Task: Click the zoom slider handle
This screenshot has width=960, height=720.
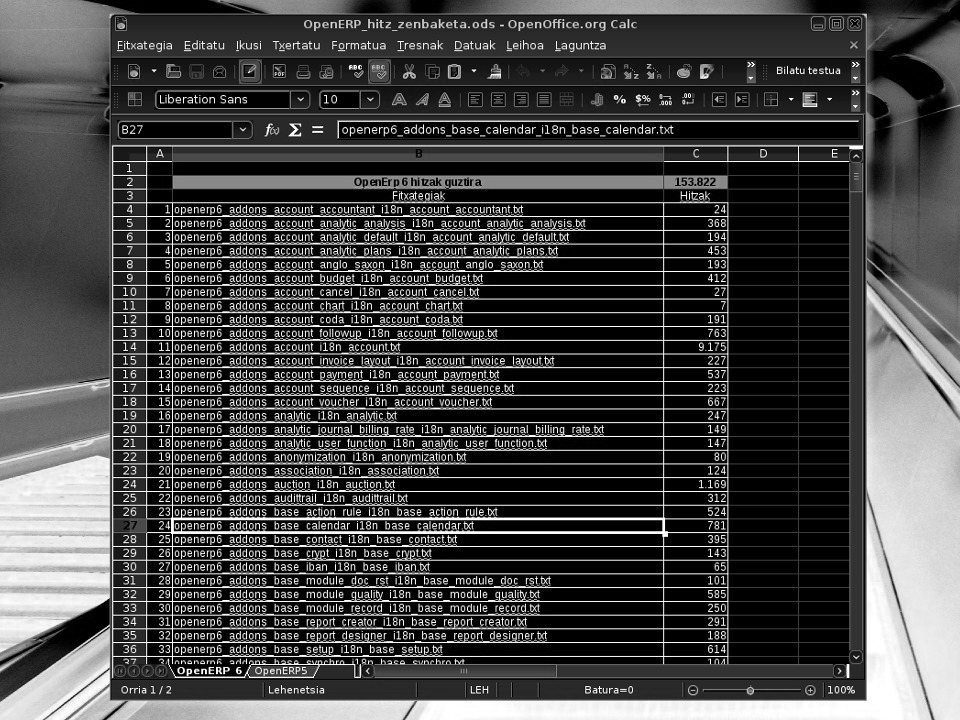Action: [x=750, y=690]
